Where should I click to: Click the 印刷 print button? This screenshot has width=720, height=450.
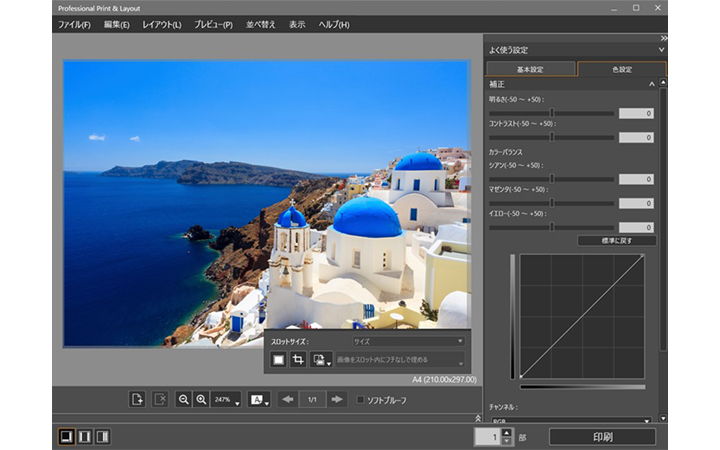[x=602, y=436]
